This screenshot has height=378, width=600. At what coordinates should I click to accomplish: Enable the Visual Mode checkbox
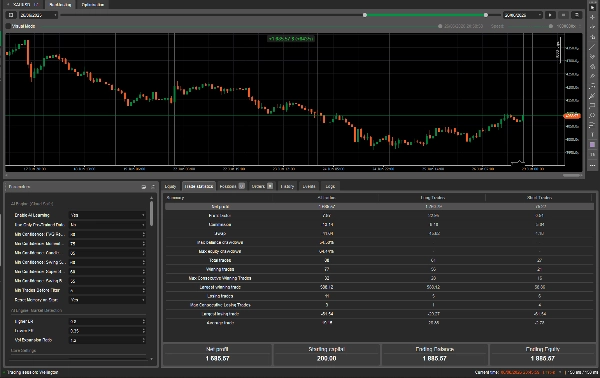(x=8, y=26)
